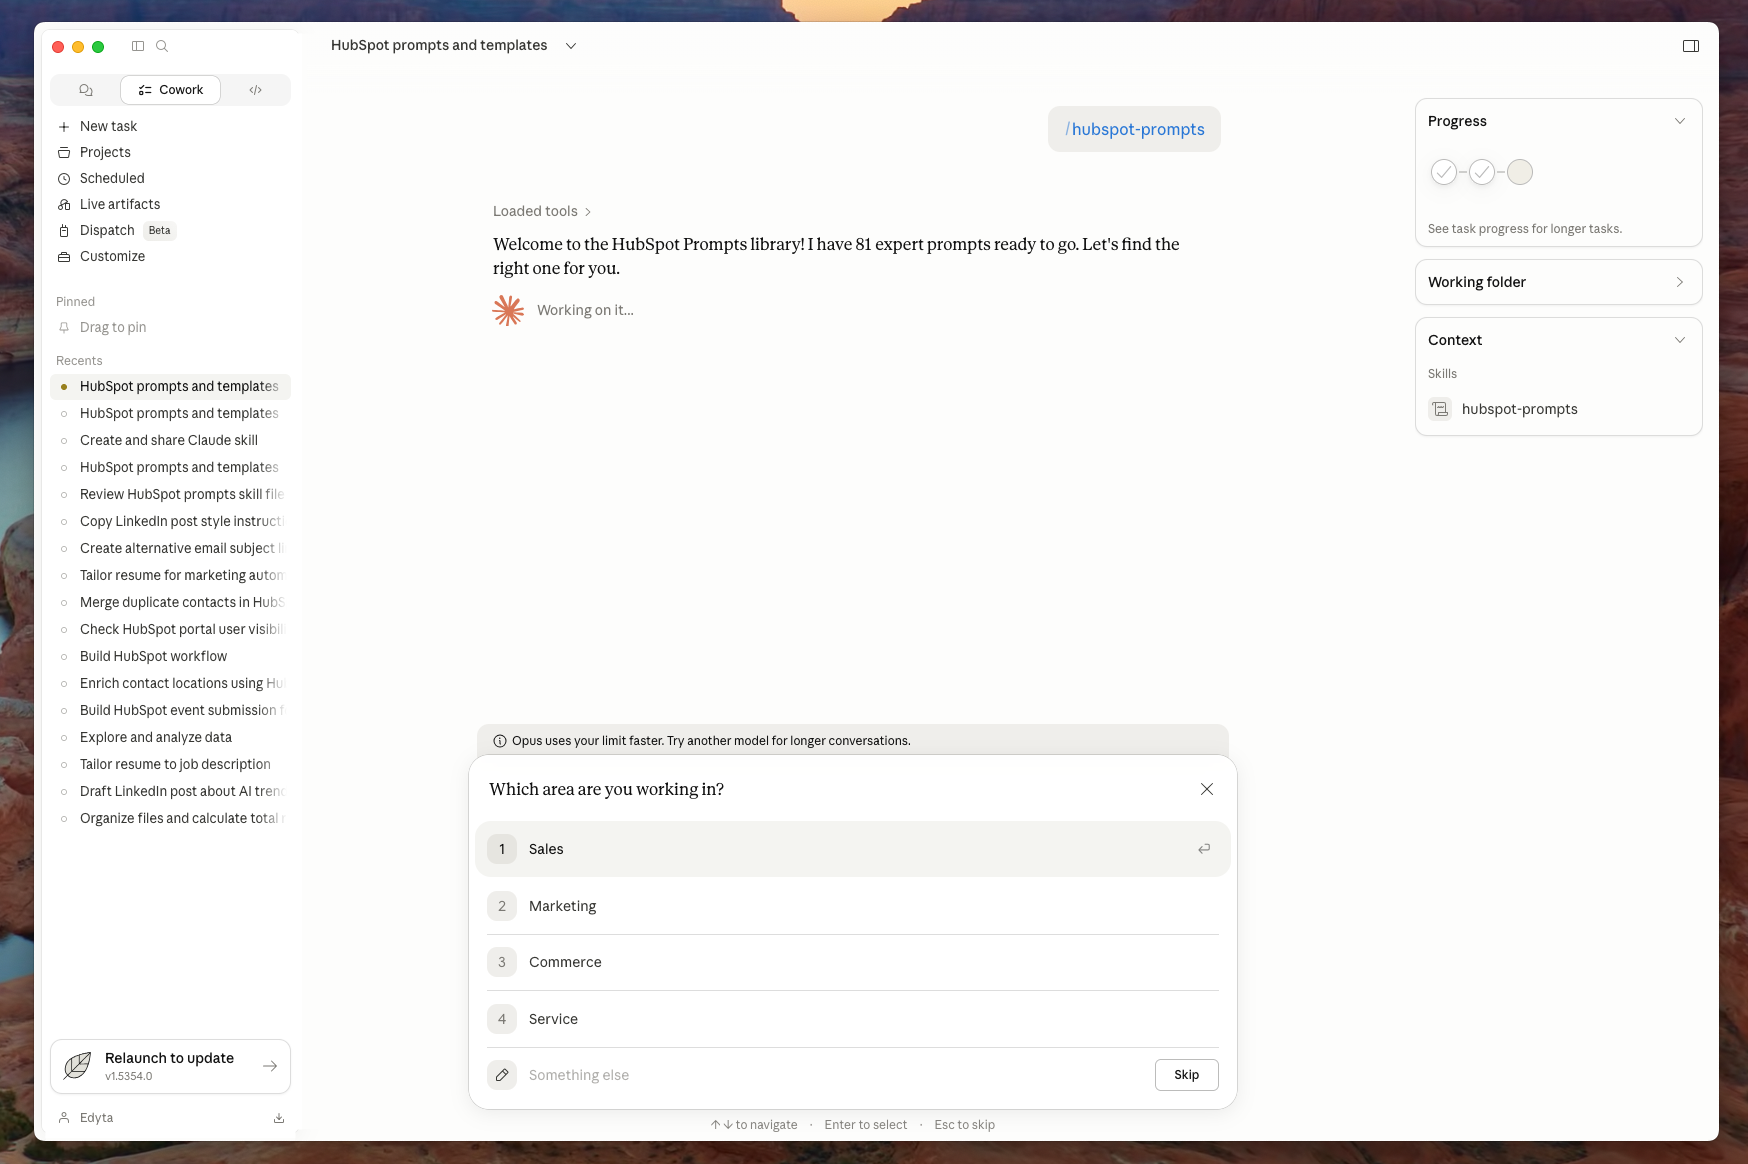Click the Drag to pin icon

click(x=64, y=327)
